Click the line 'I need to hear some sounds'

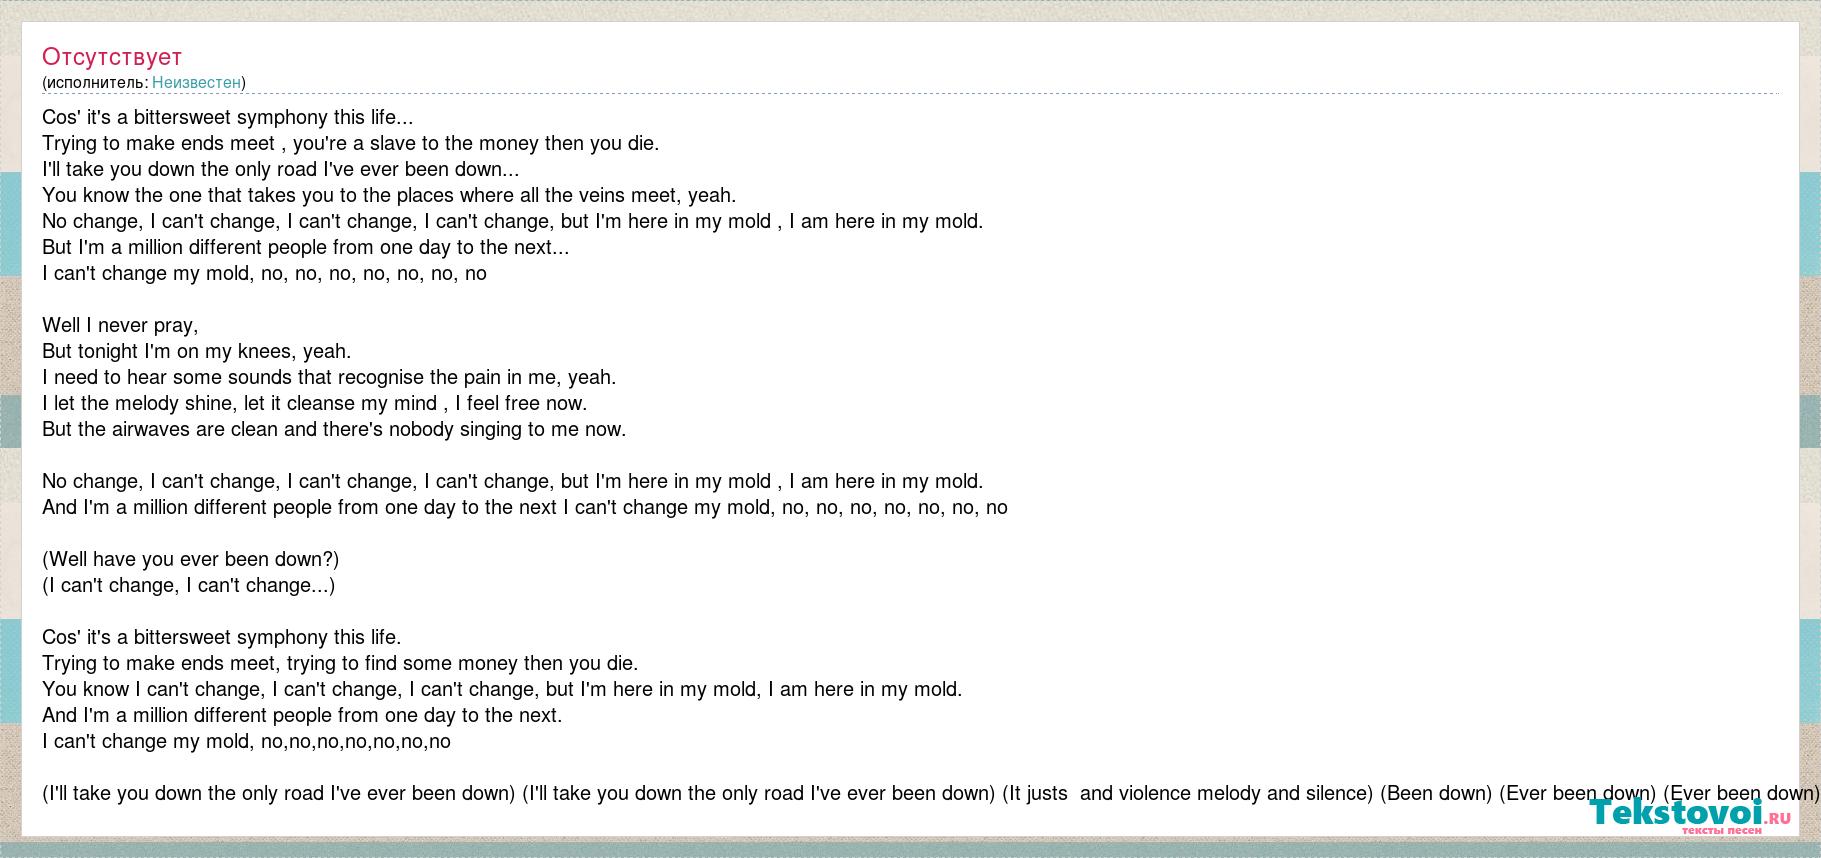pos(329,377)
